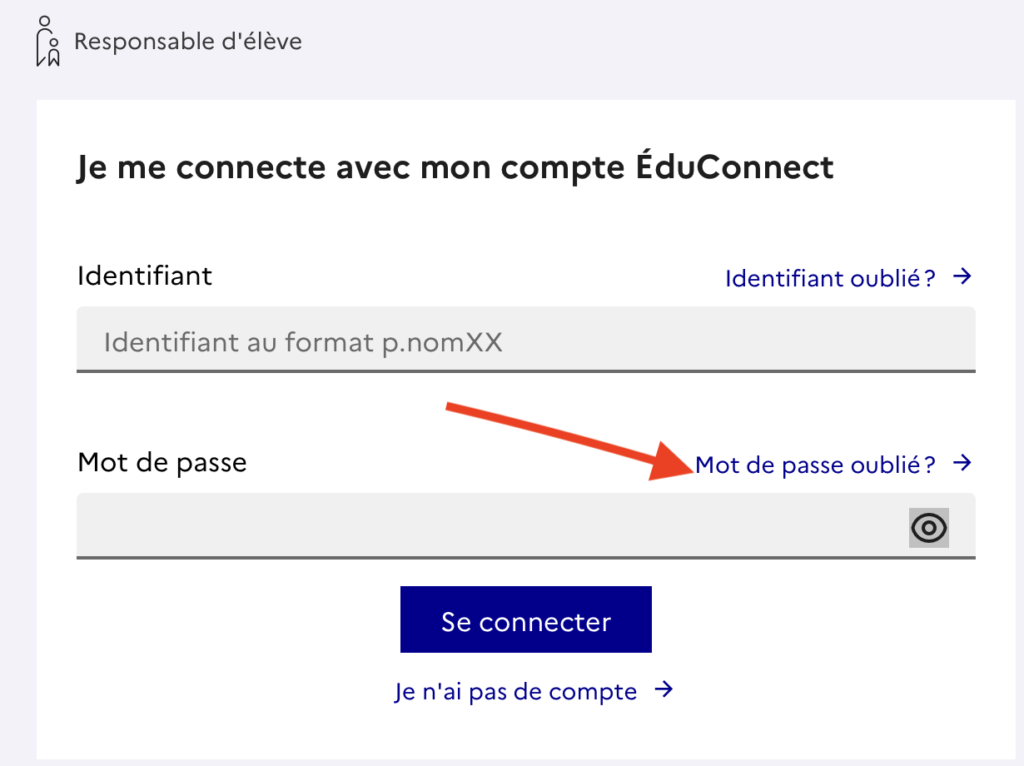Click the Mot de passe field label
Image resolution: width=1024 pixels, height=766 pixels.
162,463
